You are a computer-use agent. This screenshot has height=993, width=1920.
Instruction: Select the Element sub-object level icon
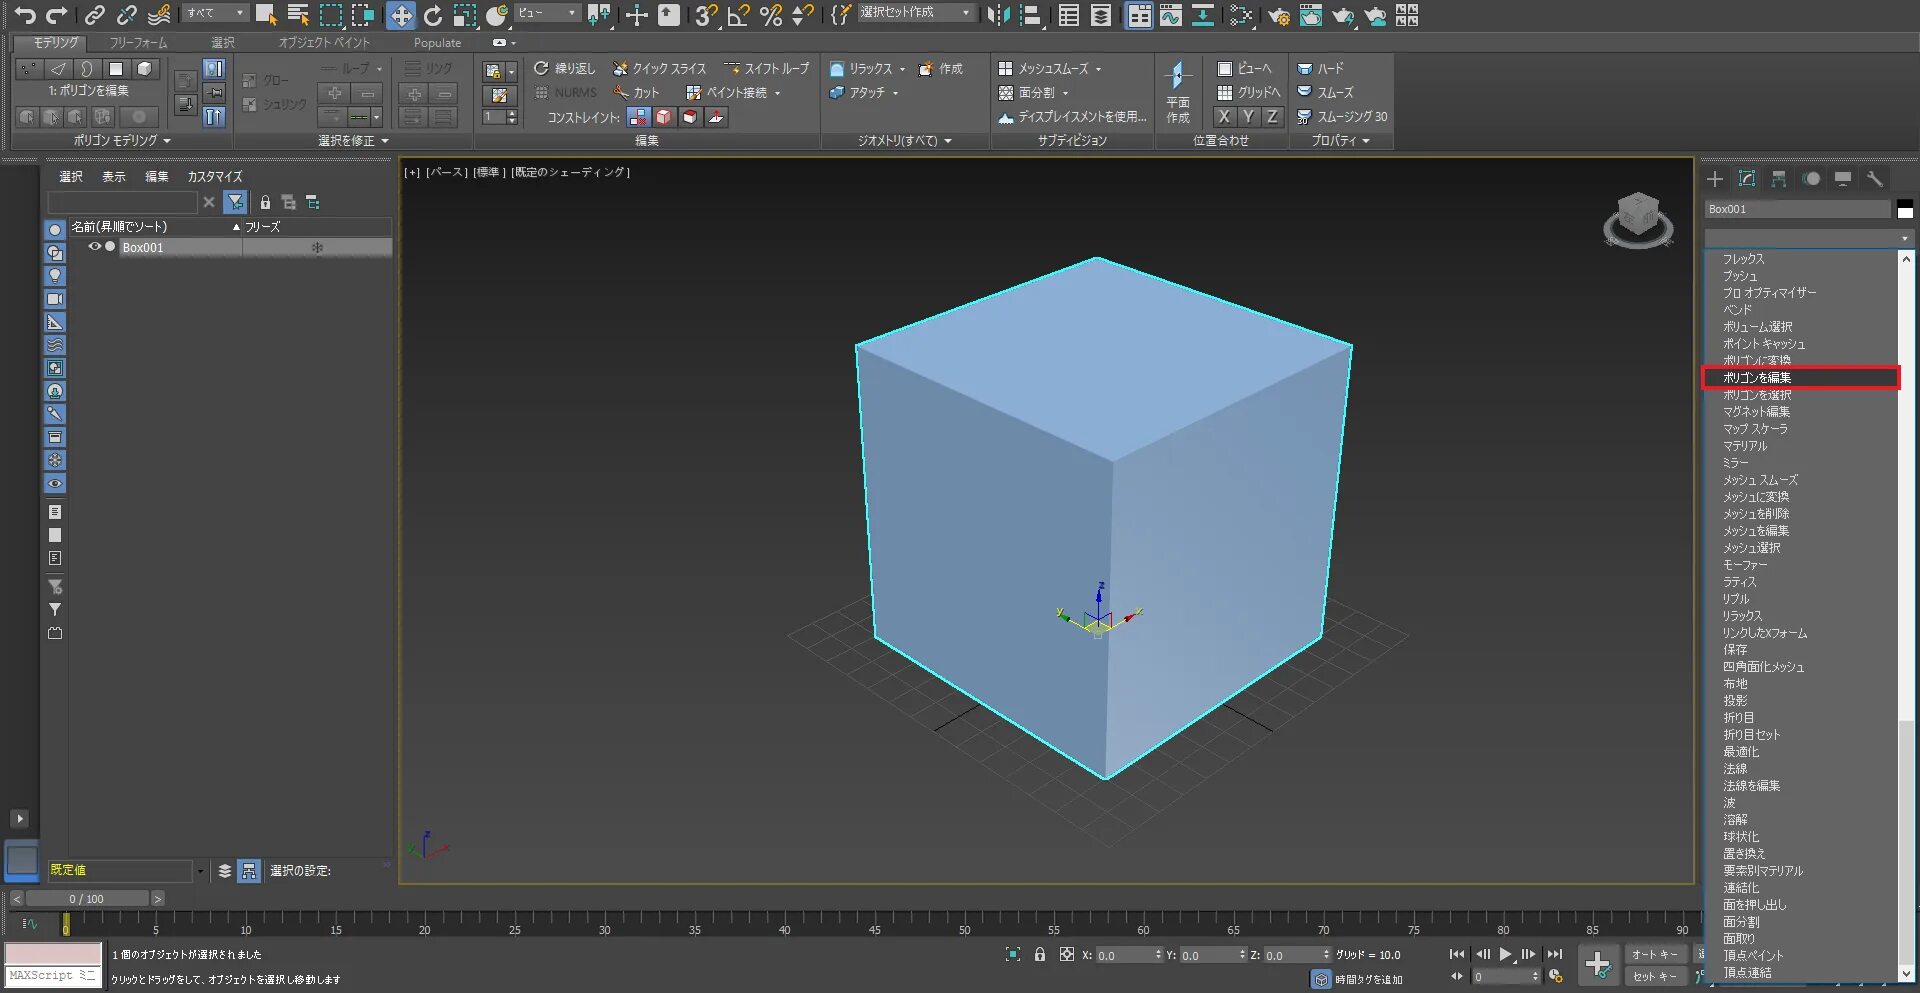145,68
